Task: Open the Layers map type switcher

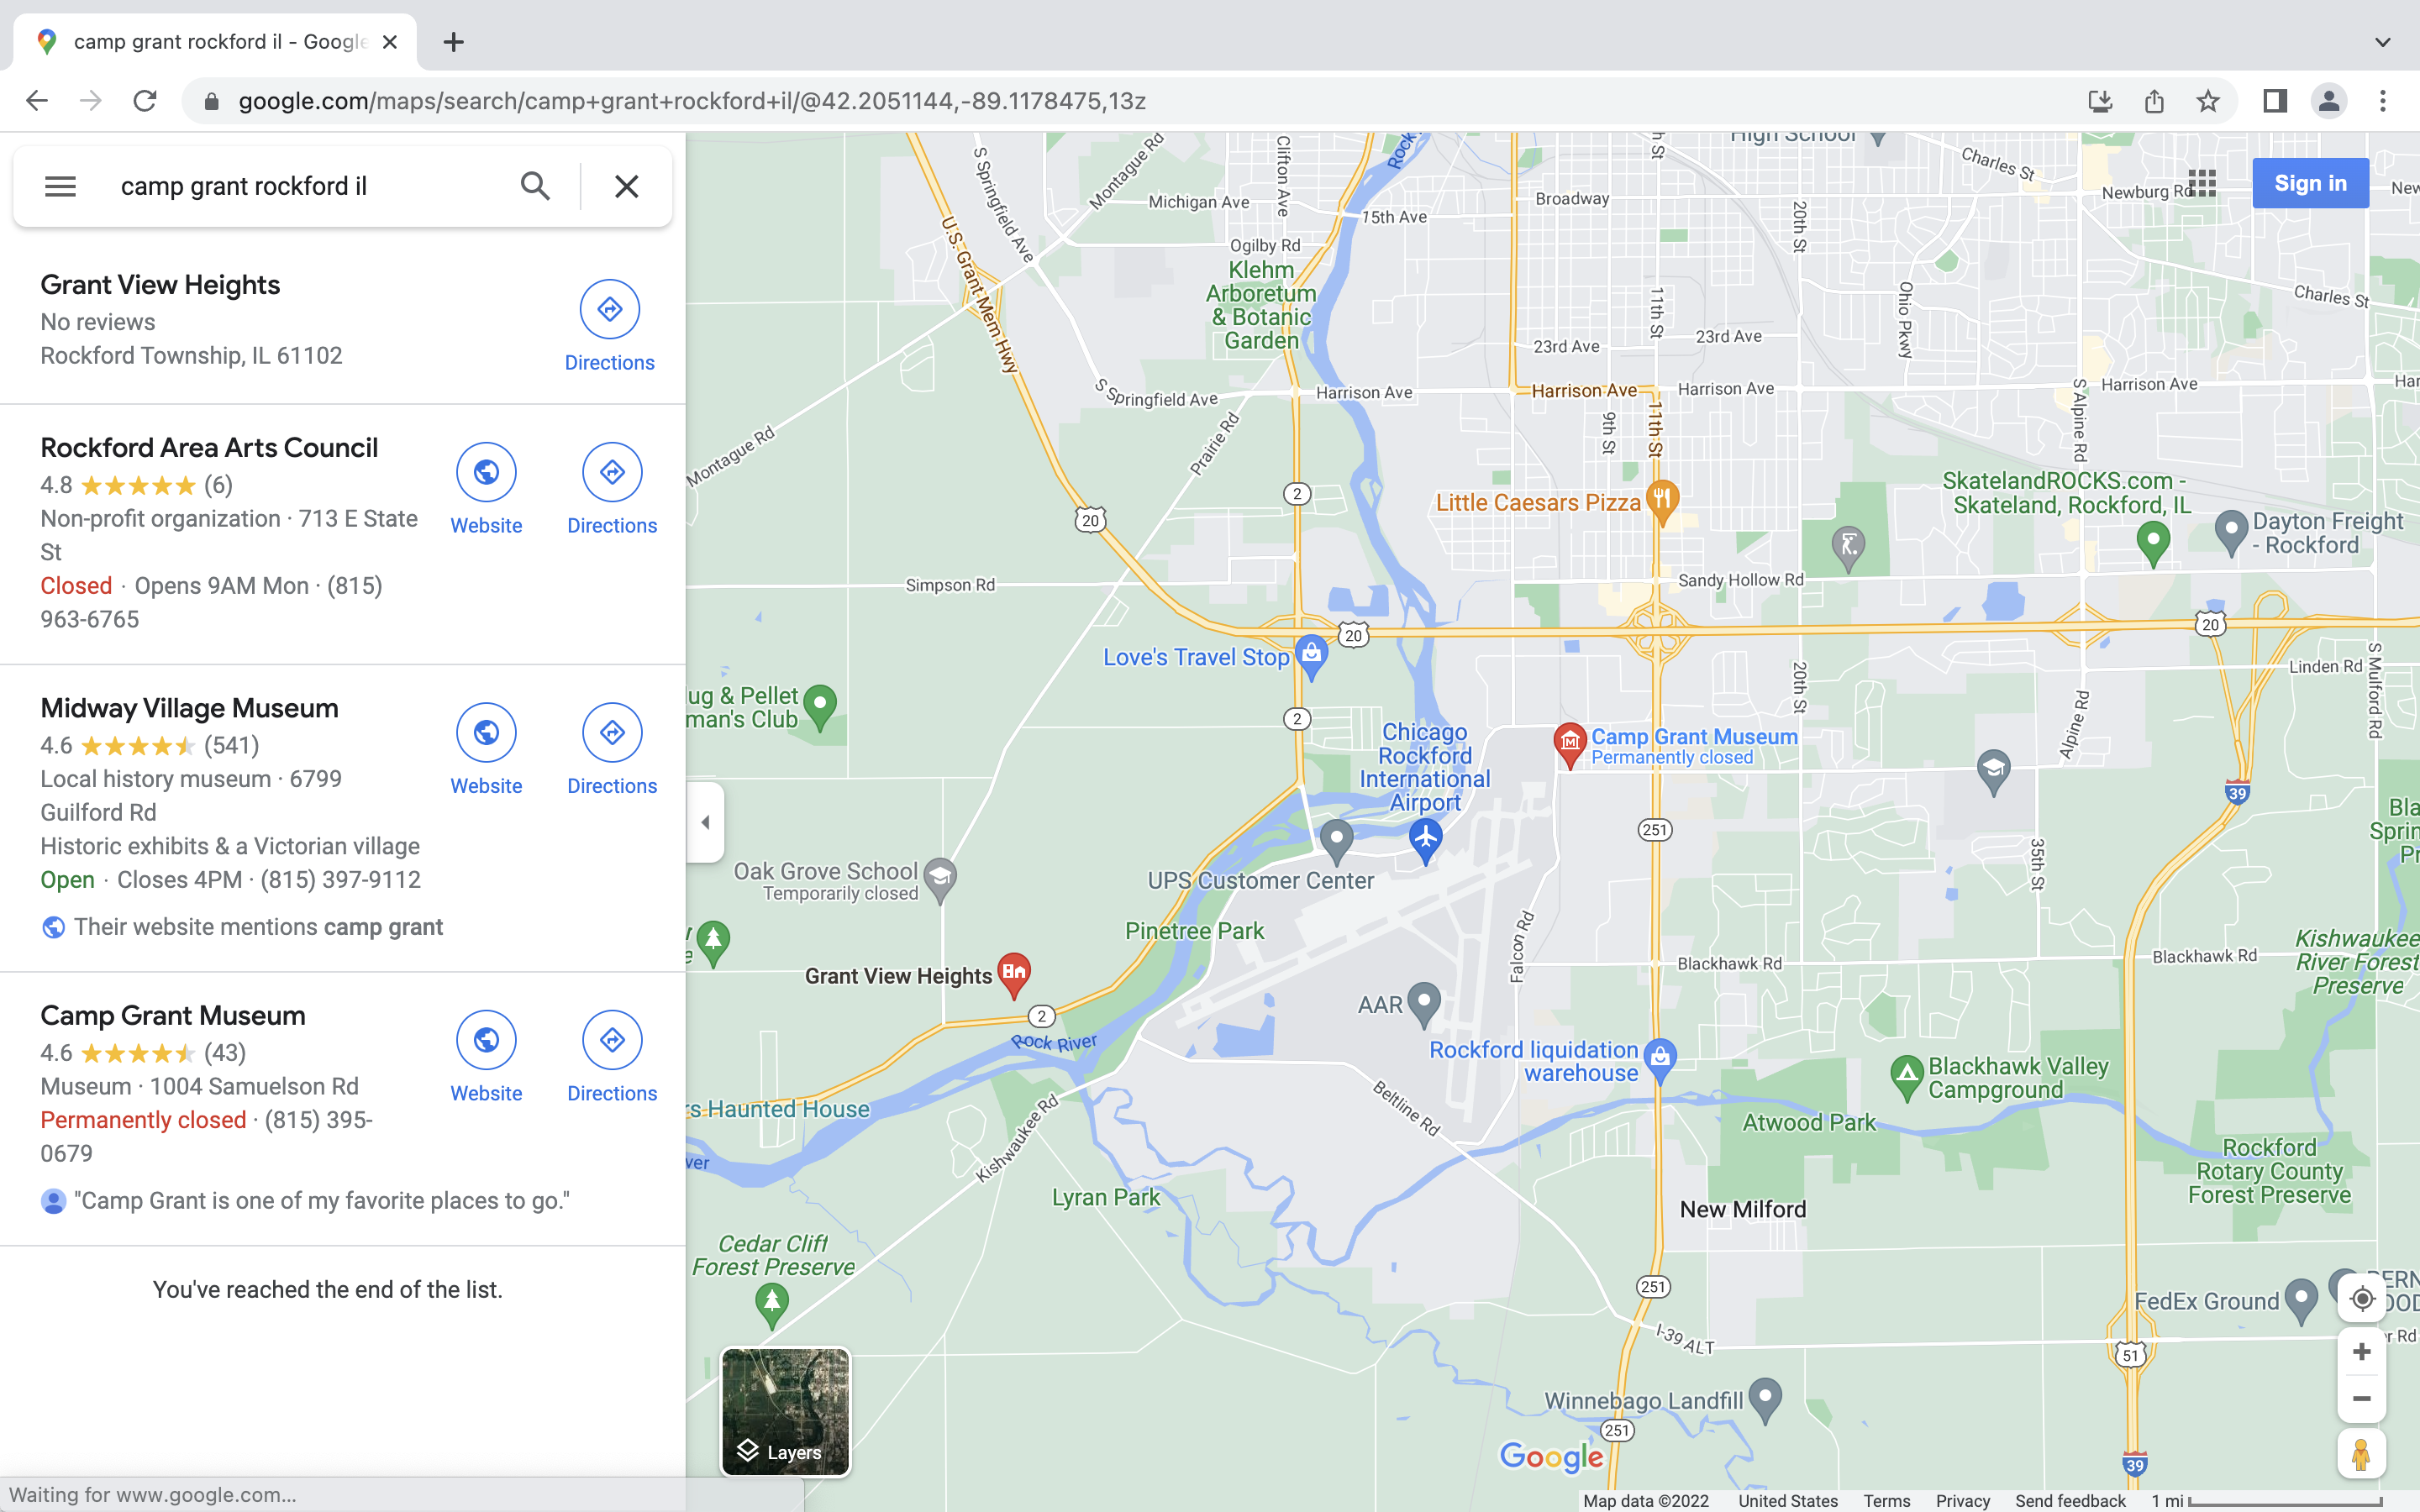Action: click(785, 1411)
